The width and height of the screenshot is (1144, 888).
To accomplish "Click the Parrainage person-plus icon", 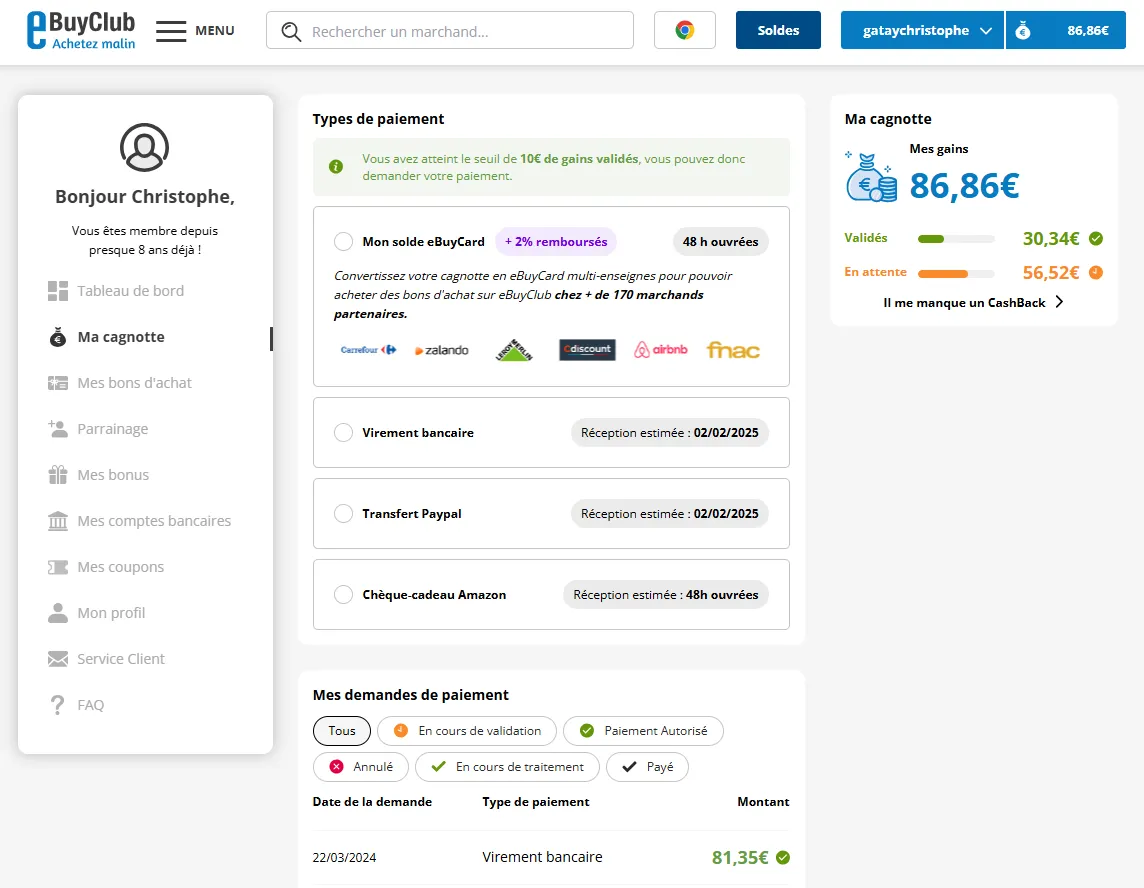I will (x=58, y=429).
